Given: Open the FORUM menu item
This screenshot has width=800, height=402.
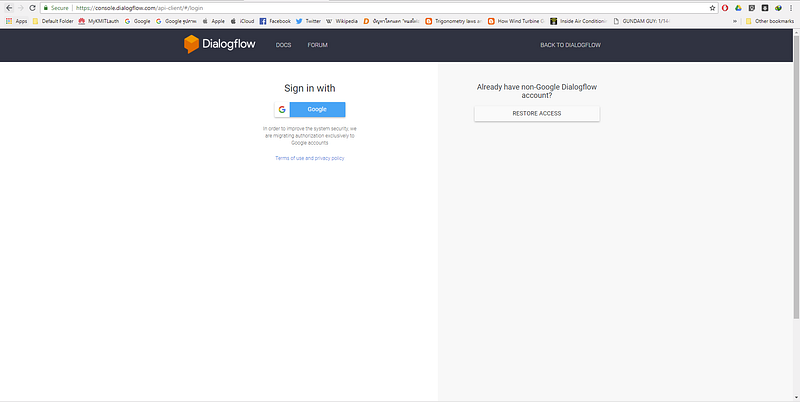Looking at the screenshot, I should [x=317, y=45].
